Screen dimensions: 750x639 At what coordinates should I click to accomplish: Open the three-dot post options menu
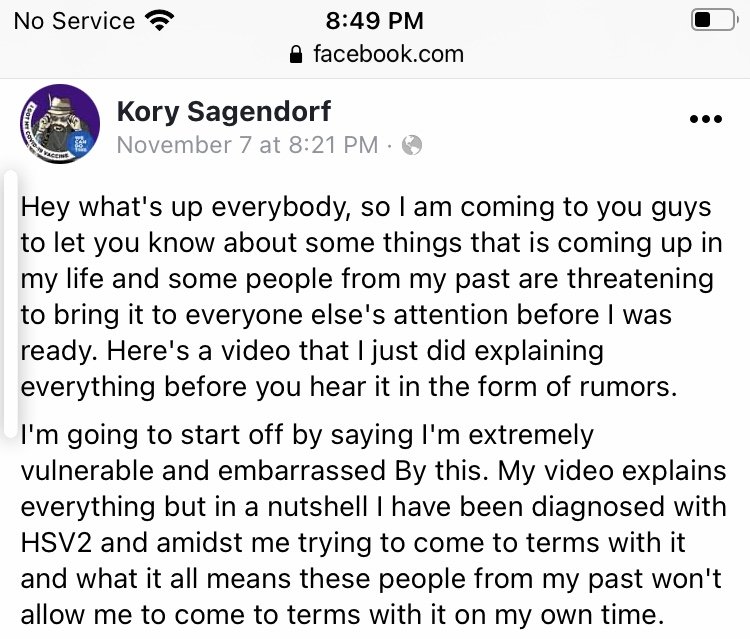tap(705, 119)
